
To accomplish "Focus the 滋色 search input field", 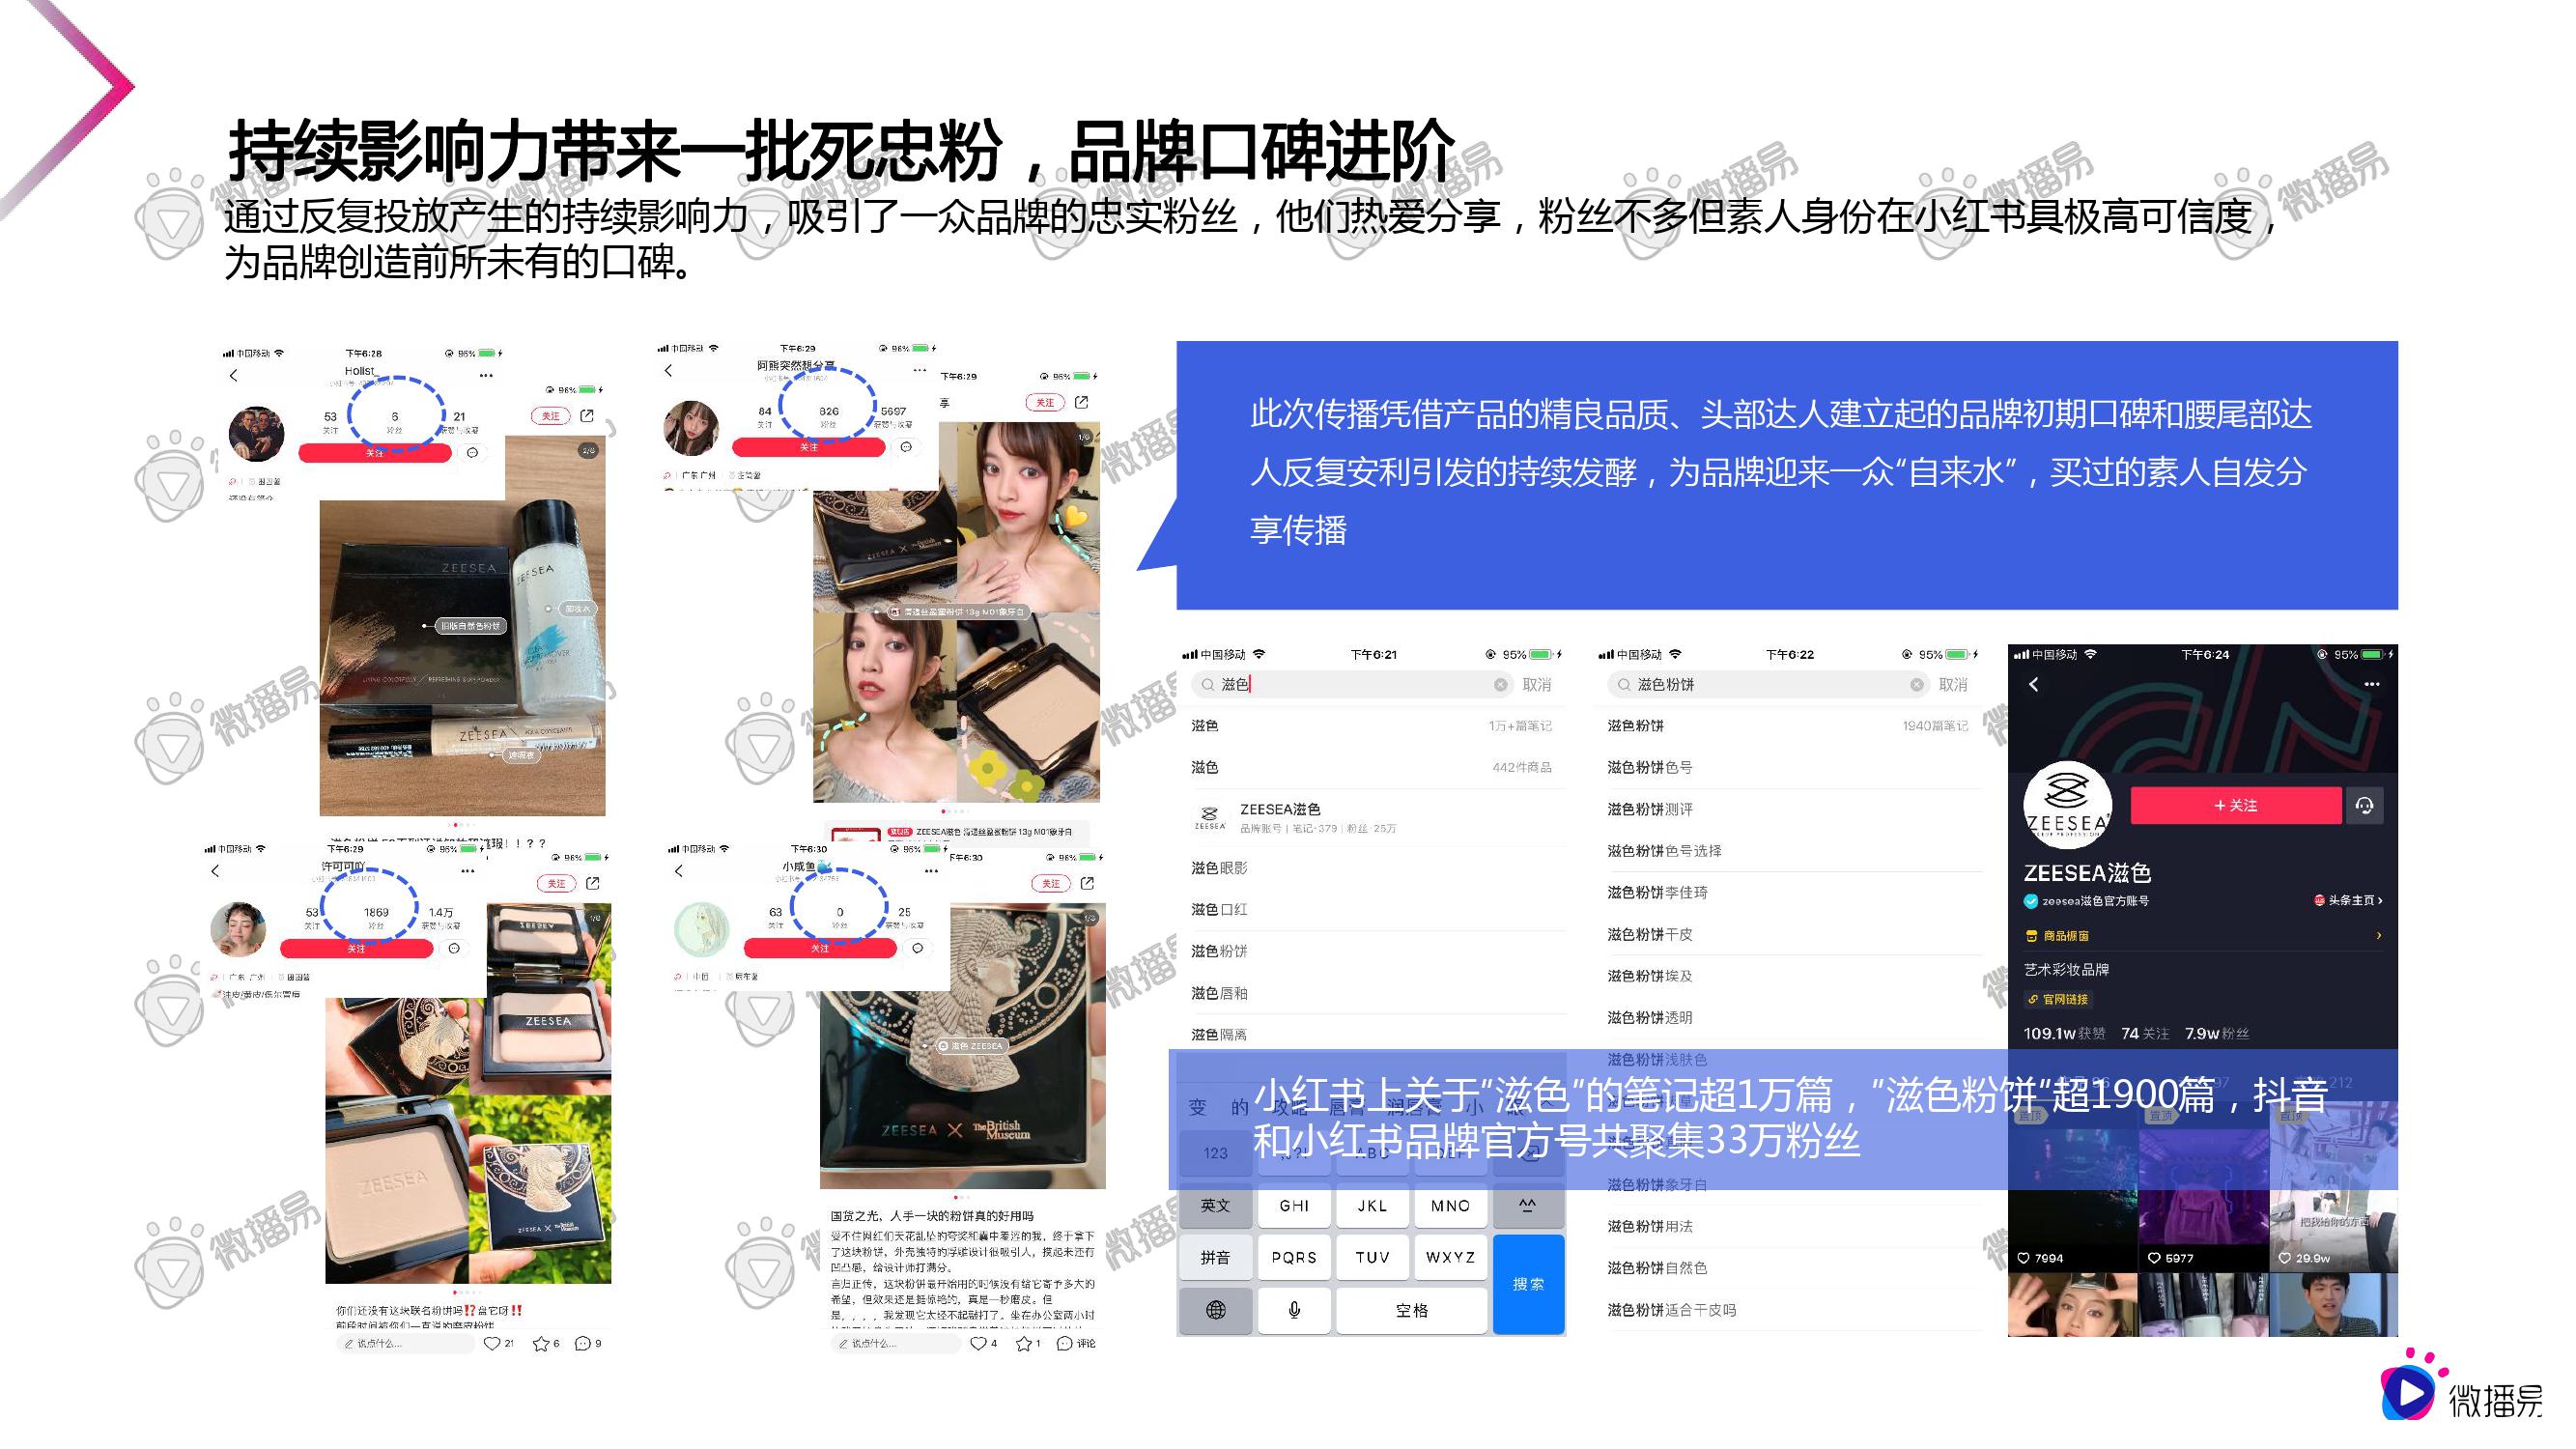I will click(x=1351, y=685).
